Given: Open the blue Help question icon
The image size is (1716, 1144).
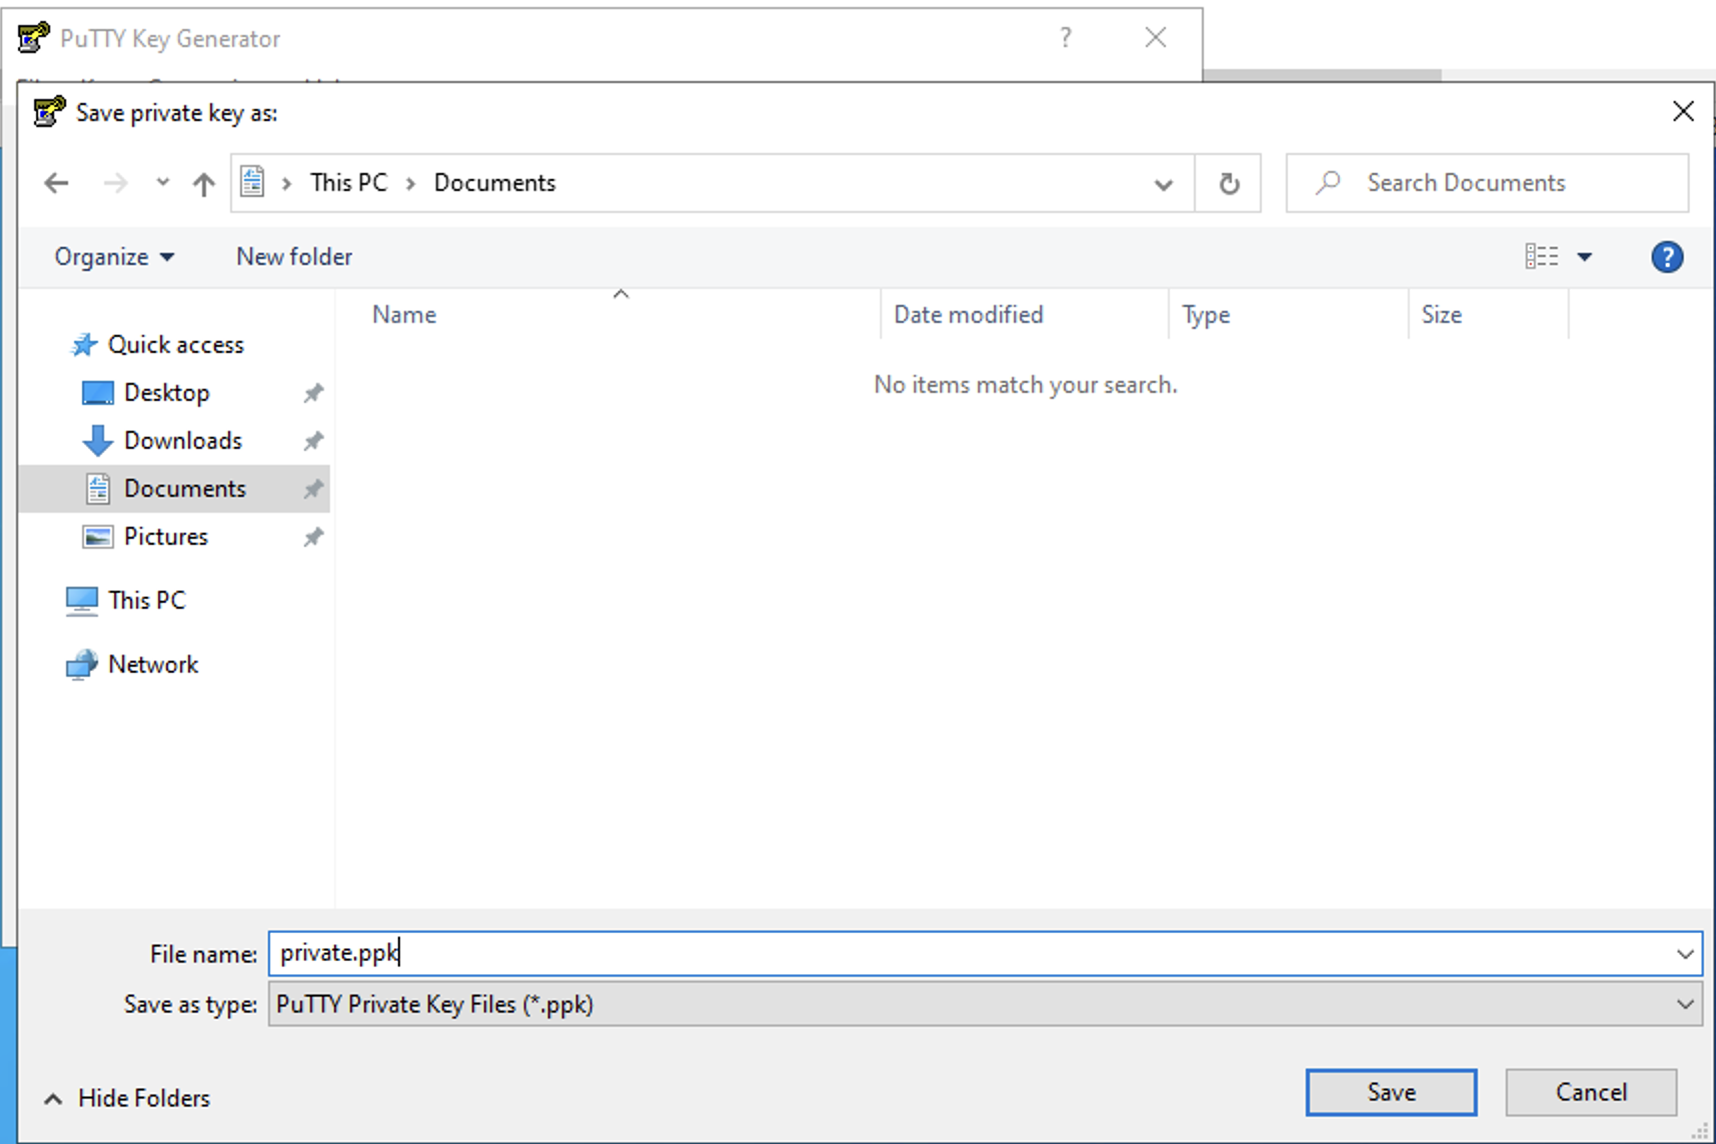Looking at the screenshot, I should pos(1667,257).
